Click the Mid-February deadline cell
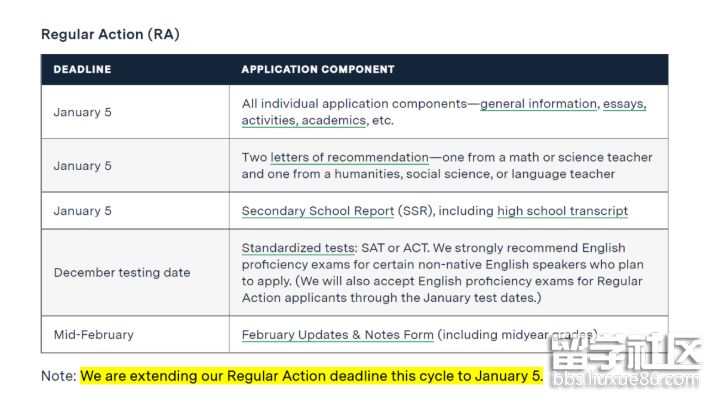 (x=93, y=335)
